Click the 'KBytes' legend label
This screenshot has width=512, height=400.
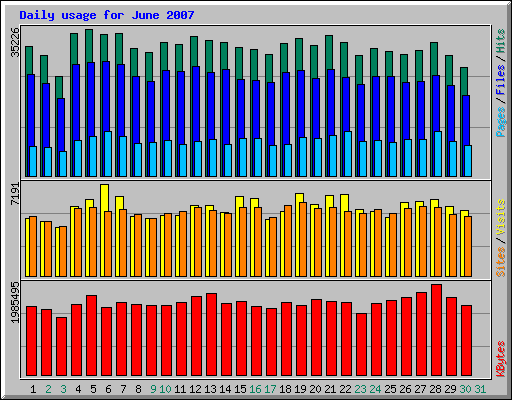(501, 359)
